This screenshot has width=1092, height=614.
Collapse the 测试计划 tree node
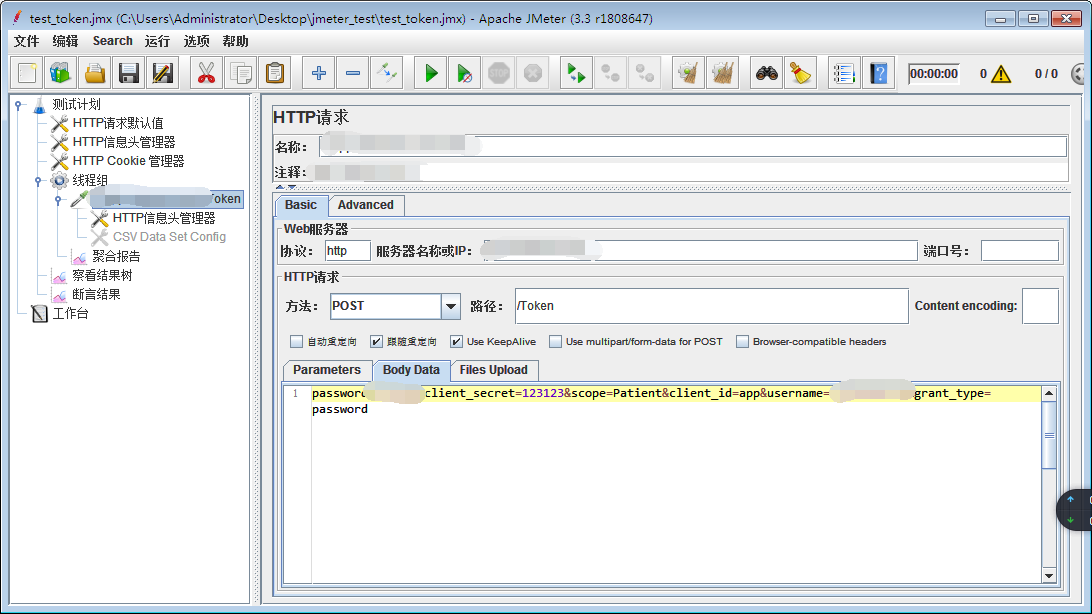pos(19,105)
